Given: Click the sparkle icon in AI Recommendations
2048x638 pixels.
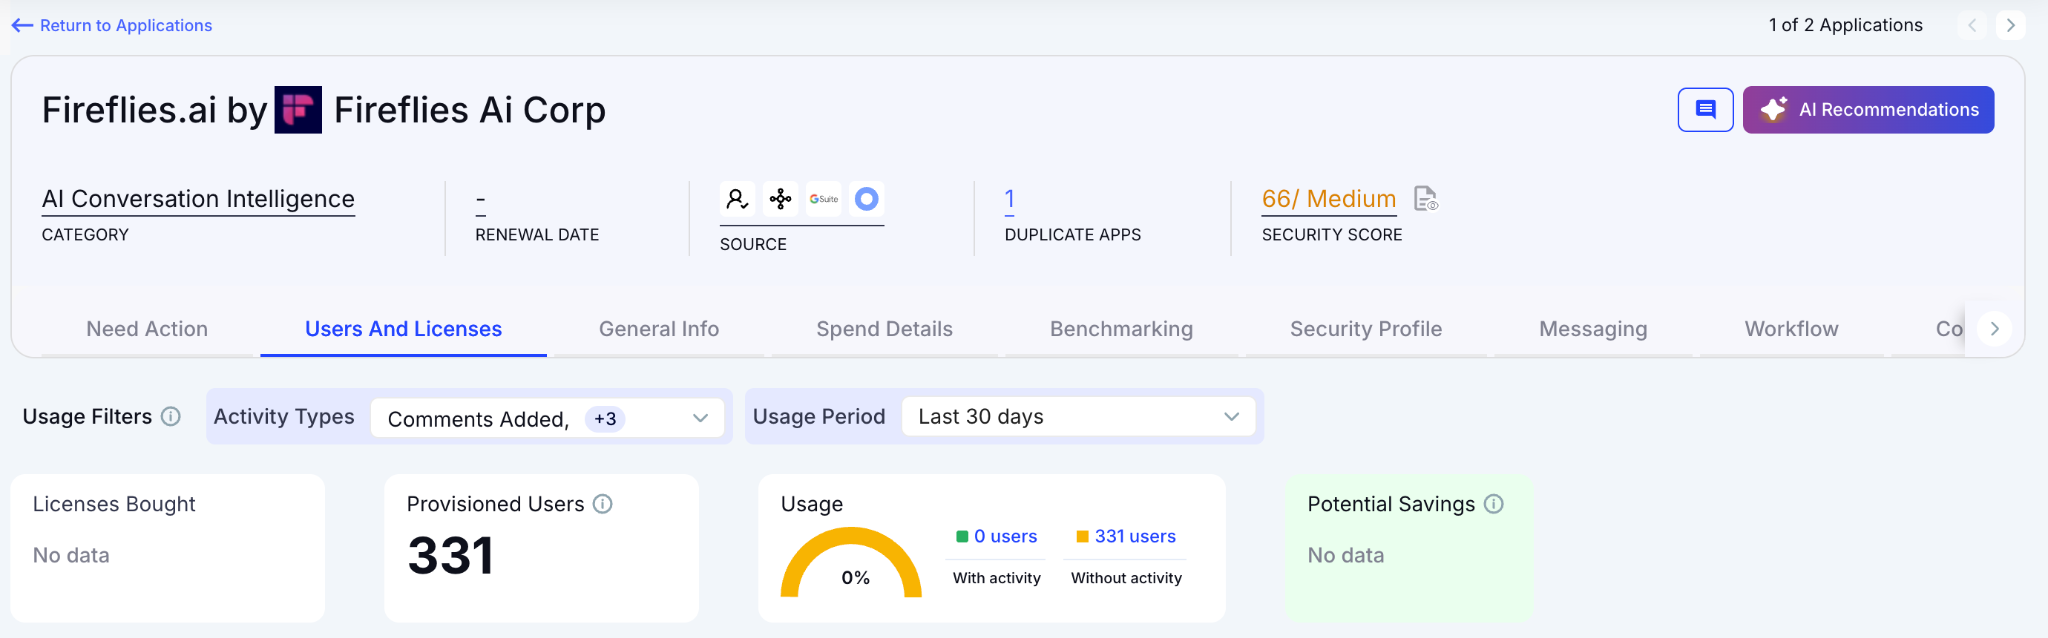Looking at the screenshot, I should (1774, 109).
